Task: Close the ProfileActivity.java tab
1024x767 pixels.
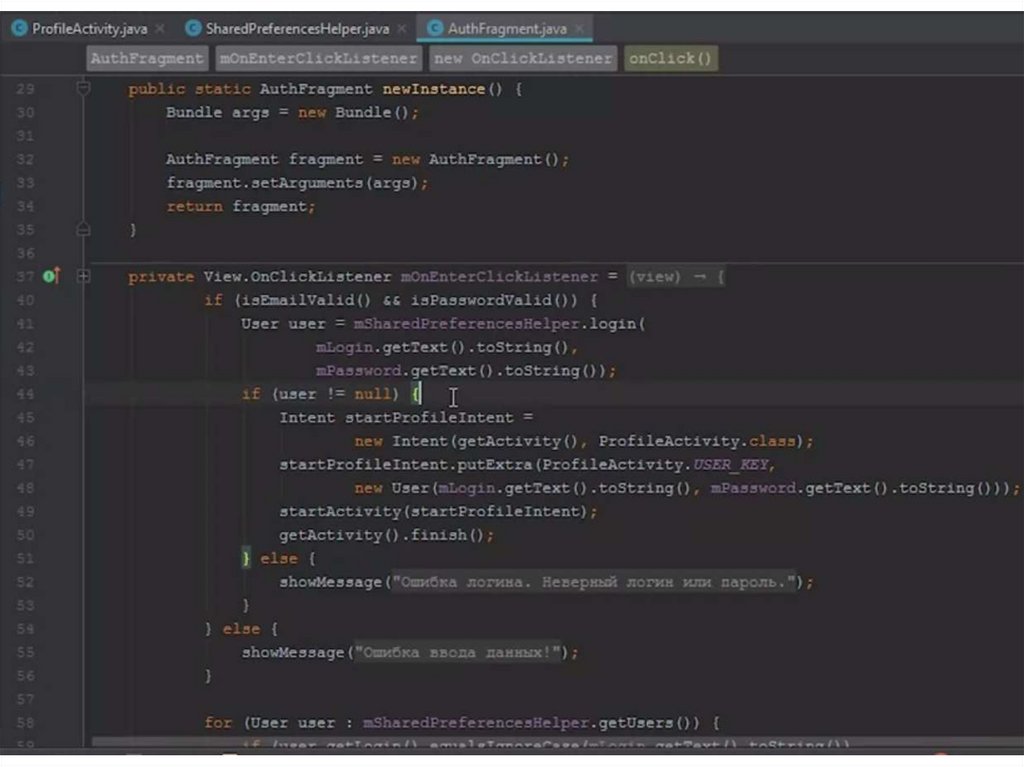Action: 159,29
